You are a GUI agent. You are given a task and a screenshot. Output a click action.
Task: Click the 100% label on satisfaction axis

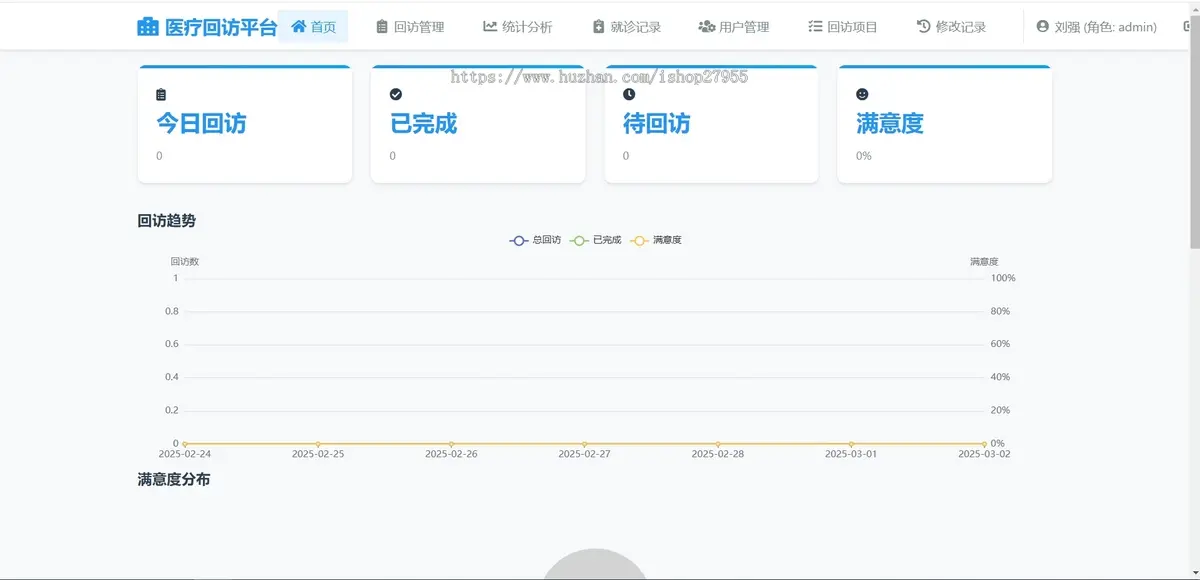click(x=1003, y=278)
